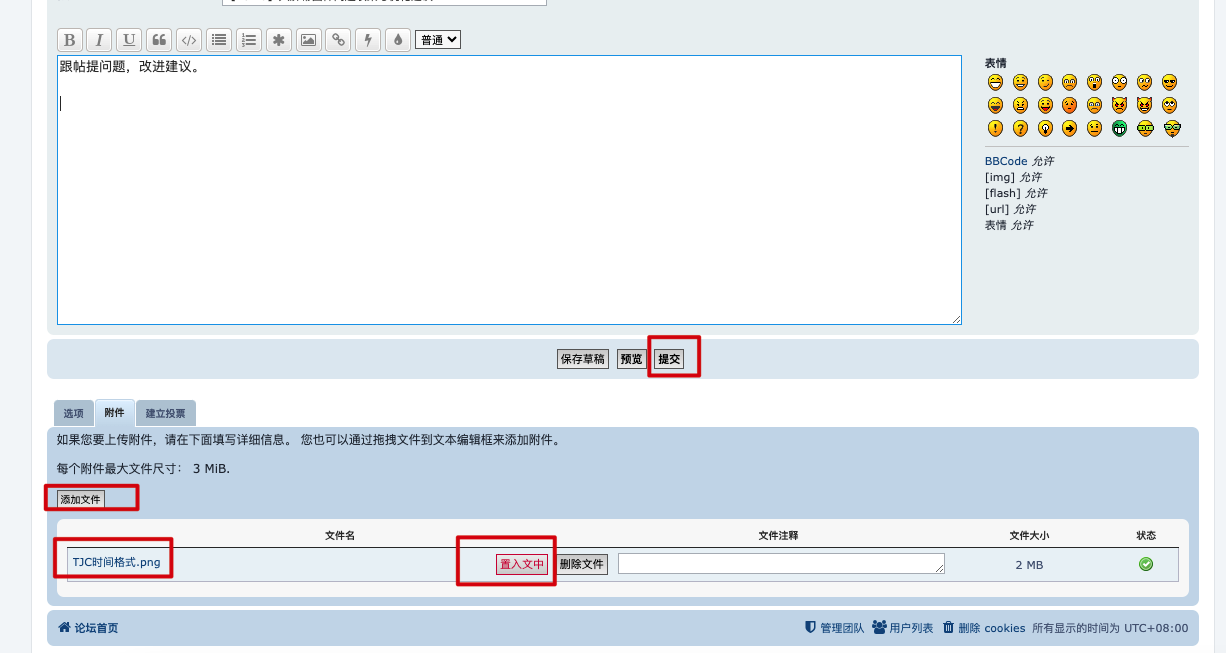Click the underline formatting icon
Image resolution: width=1226 pixels, height=653 pixels.
pyautogui.click(x=129, y=40)
